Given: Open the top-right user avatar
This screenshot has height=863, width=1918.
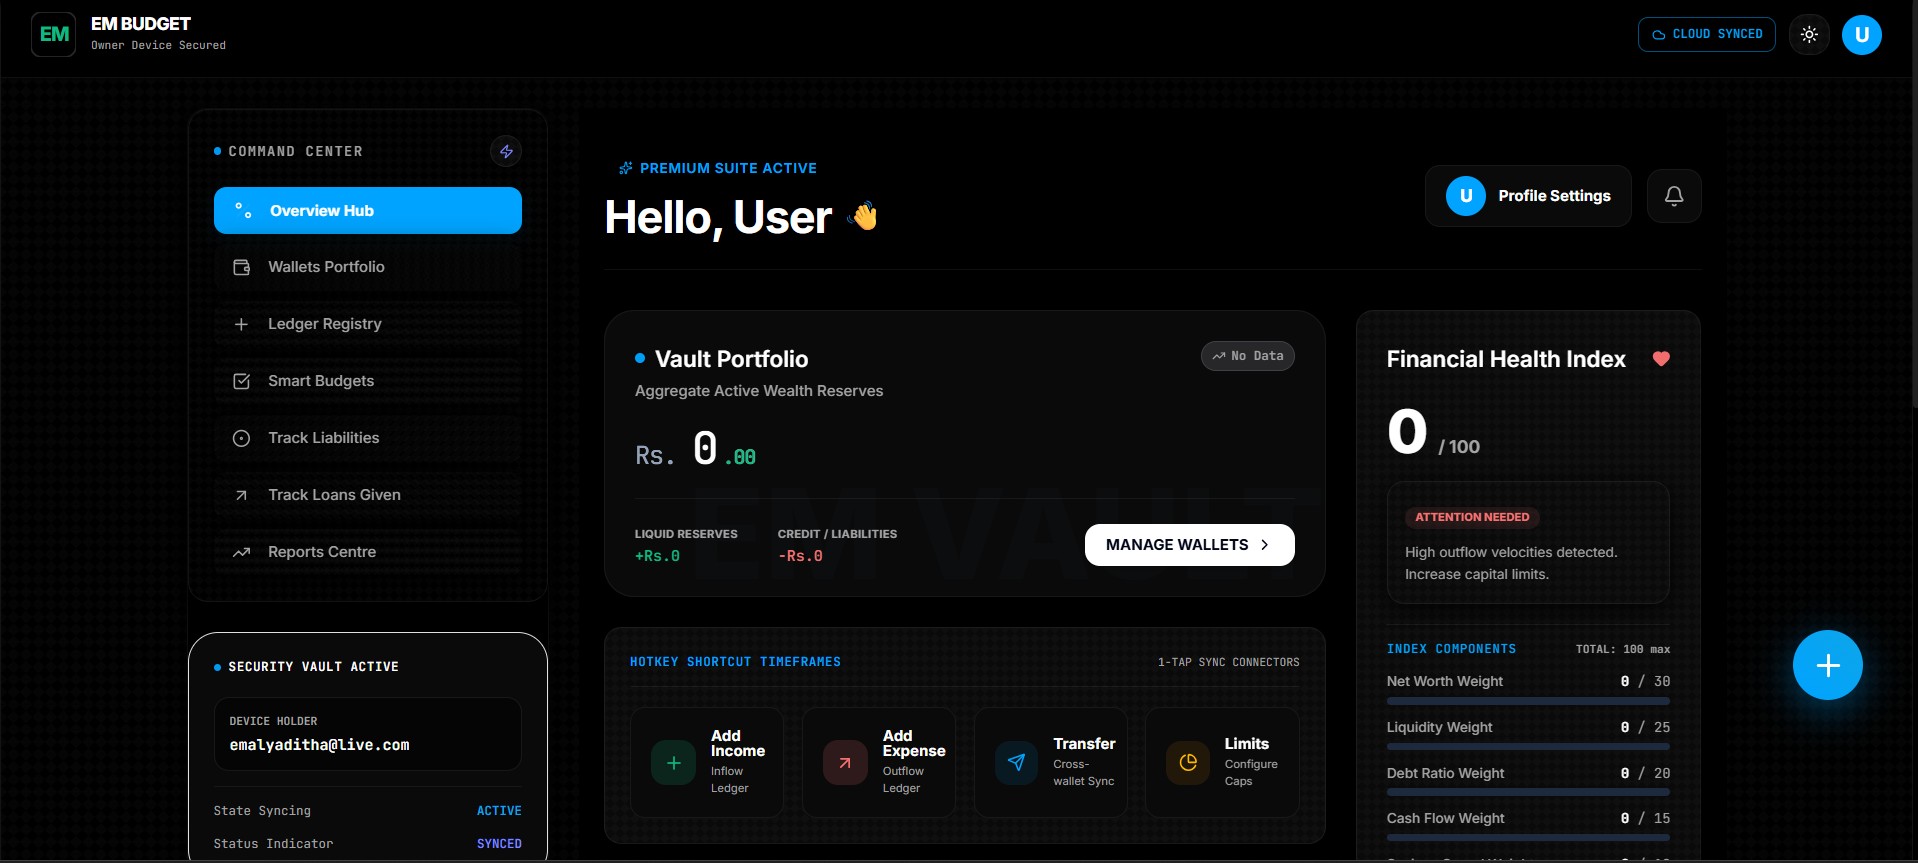Looking at the screenshot, I should click(x=1862, y=34).
